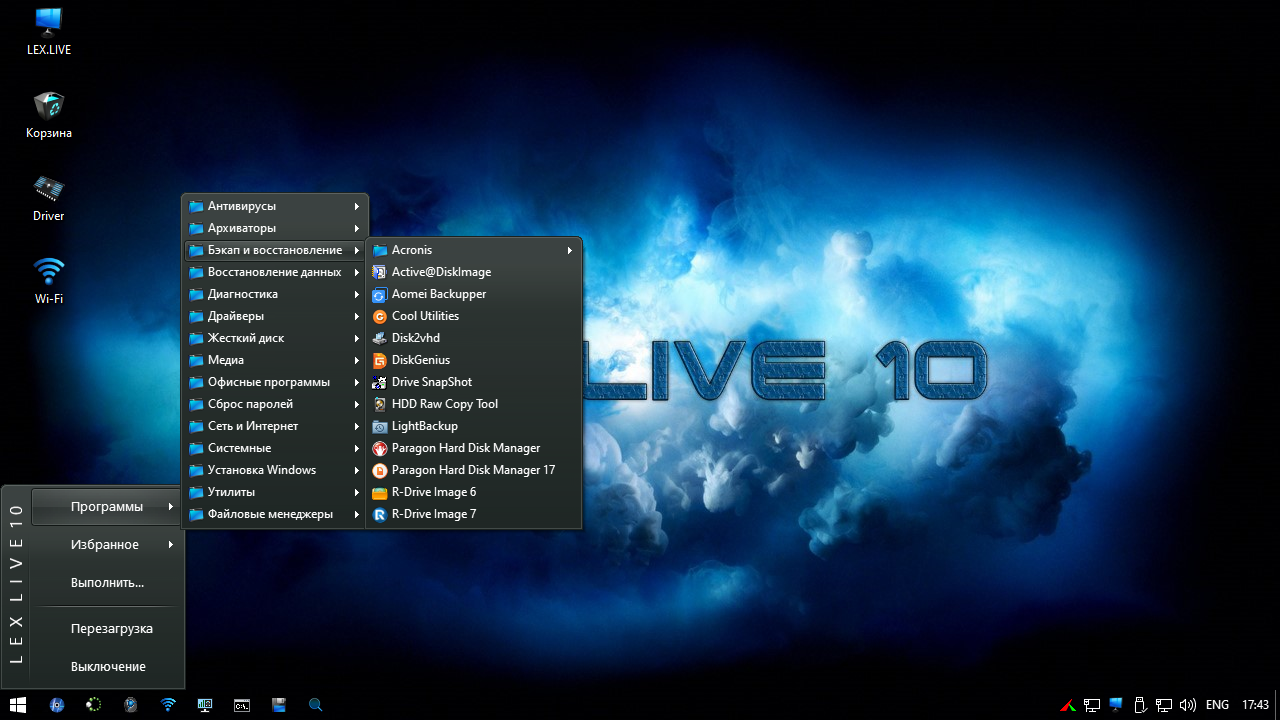This screenshot has height=720, width=1280.
Task: Click Выключение to shut down
Action: (108, 667)
